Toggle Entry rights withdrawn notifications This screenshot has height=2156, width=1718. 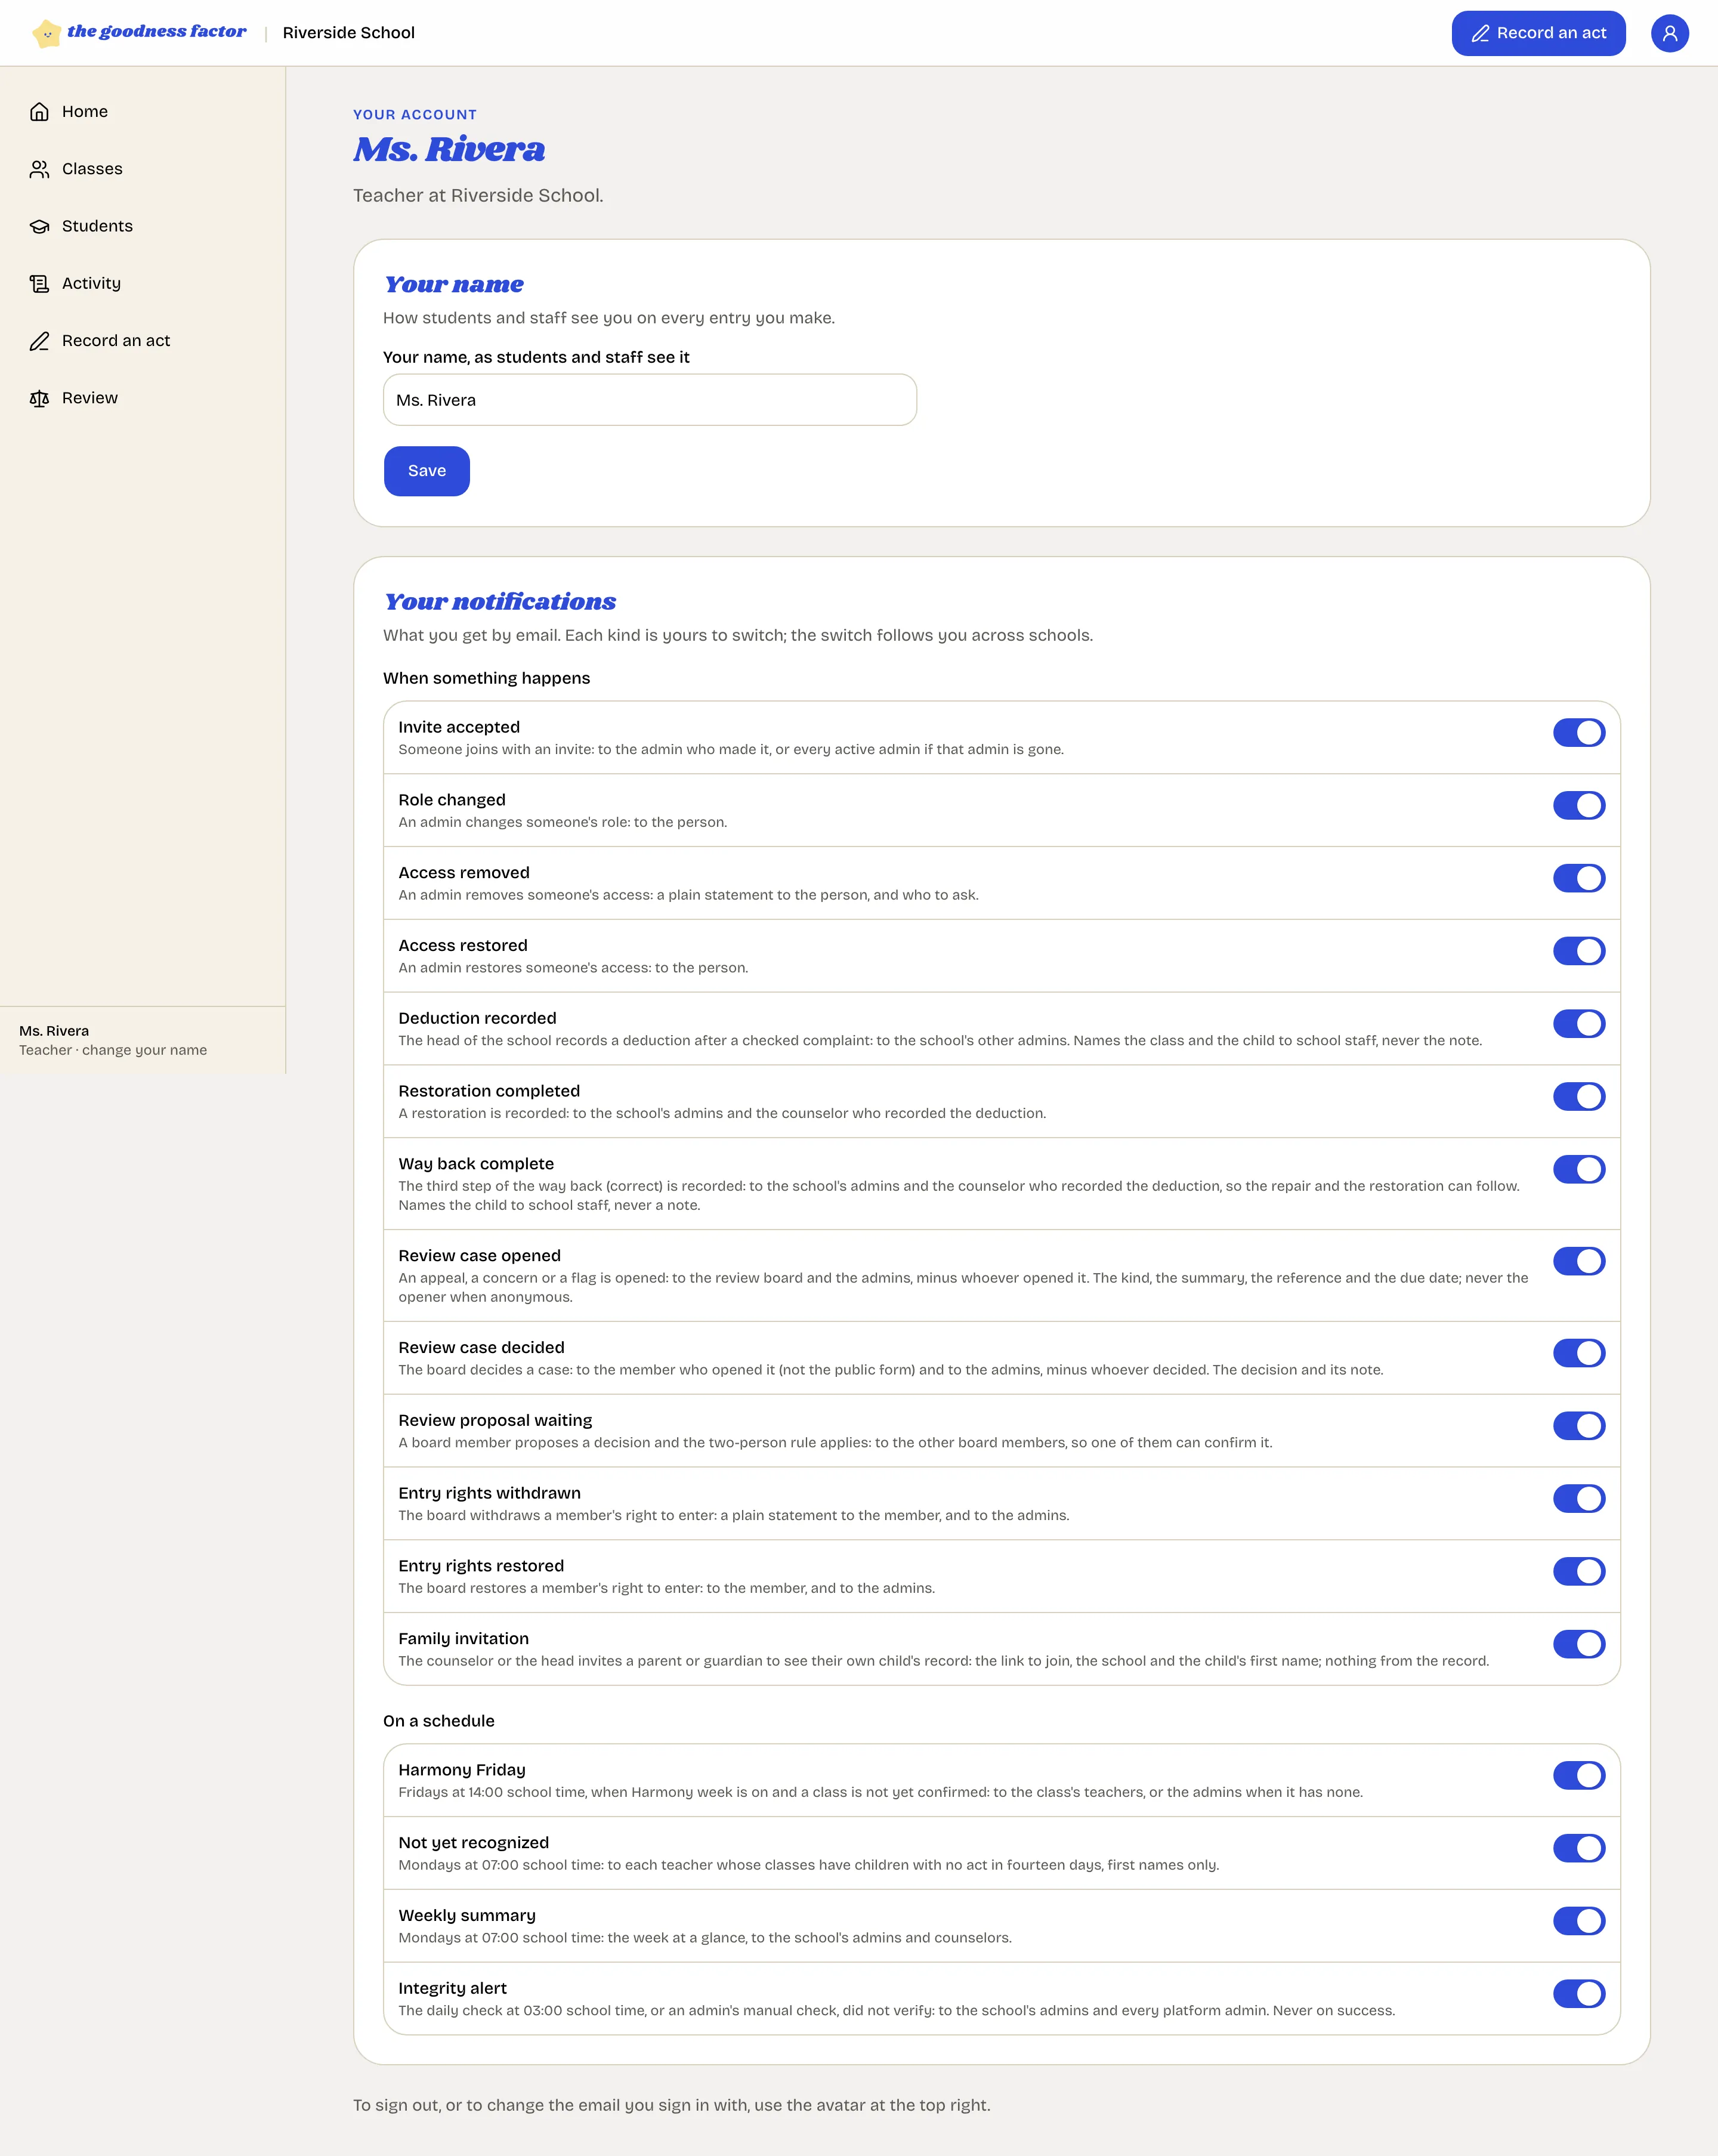1578,1498
